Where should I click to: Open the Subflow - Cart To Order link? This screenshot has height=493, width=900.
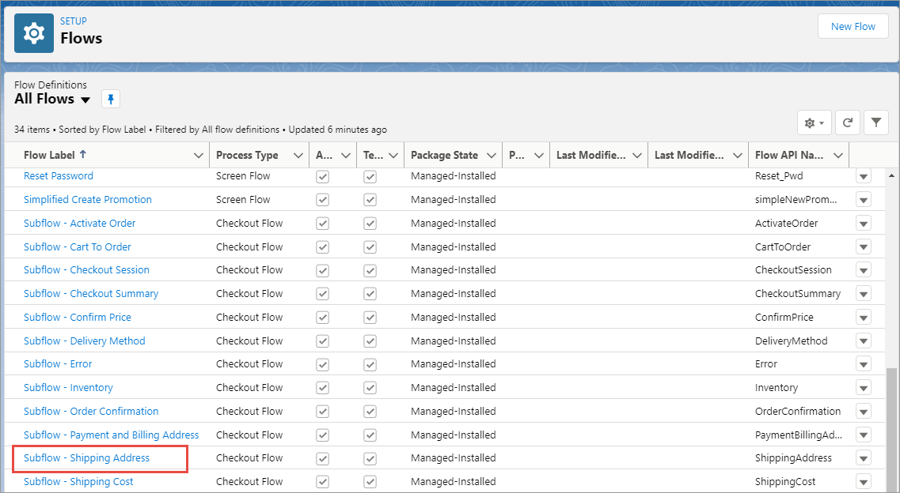77,247
